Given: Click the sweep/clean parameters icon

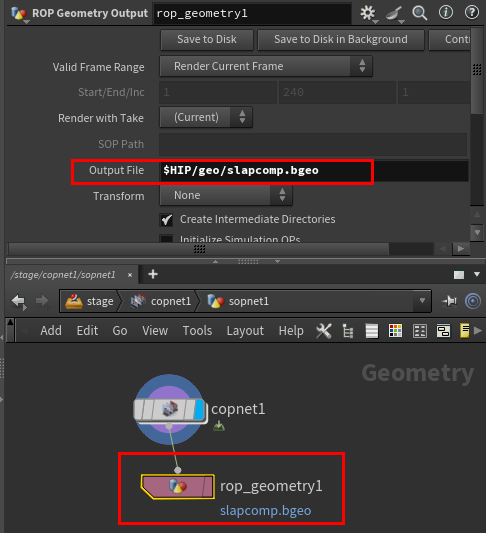Looking at the screenshot, I should [394, 14].
